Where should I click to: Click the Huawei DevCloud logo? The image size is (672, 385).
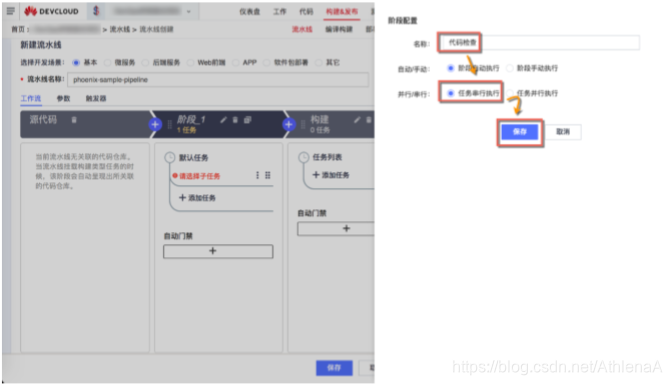coord(51,11)
